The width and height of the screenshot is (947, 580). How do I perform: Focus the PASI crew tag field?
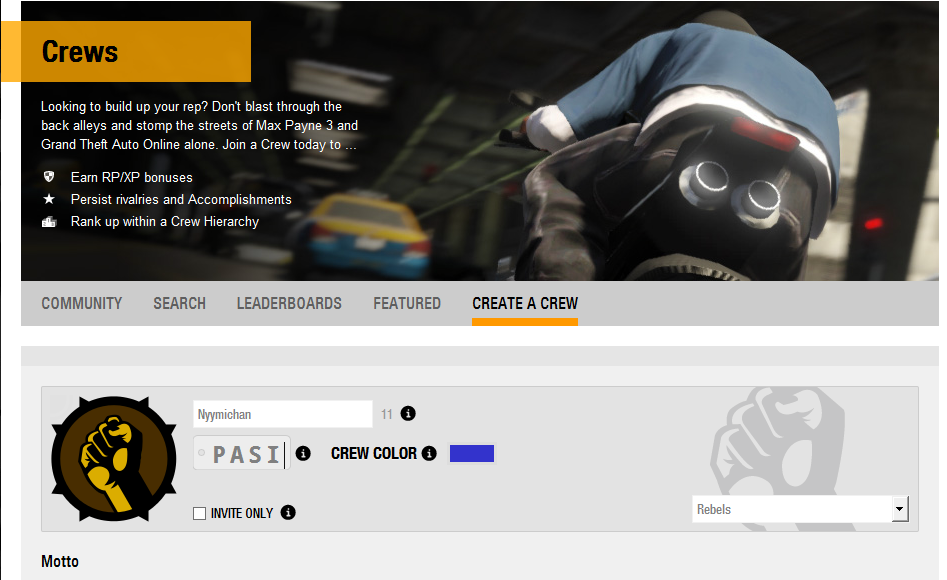(x=242, y=454)
